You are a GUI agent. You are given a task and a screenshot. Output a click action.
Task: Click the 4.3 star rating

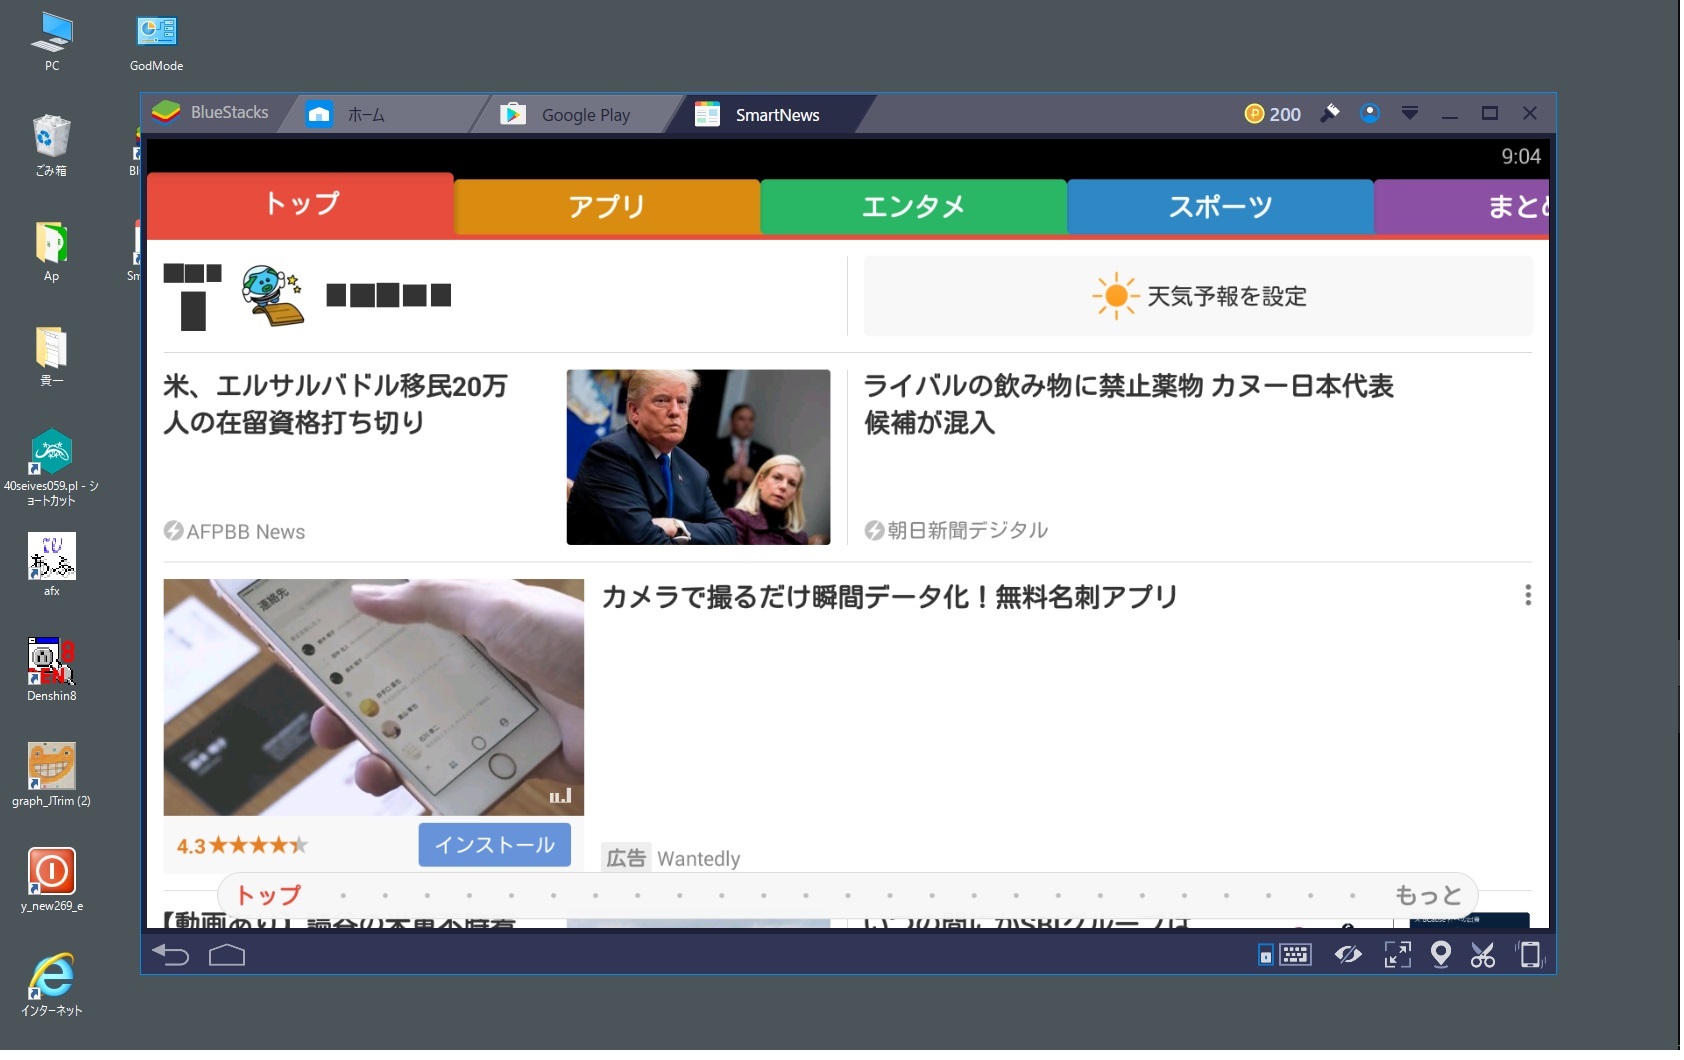[242, 846]
